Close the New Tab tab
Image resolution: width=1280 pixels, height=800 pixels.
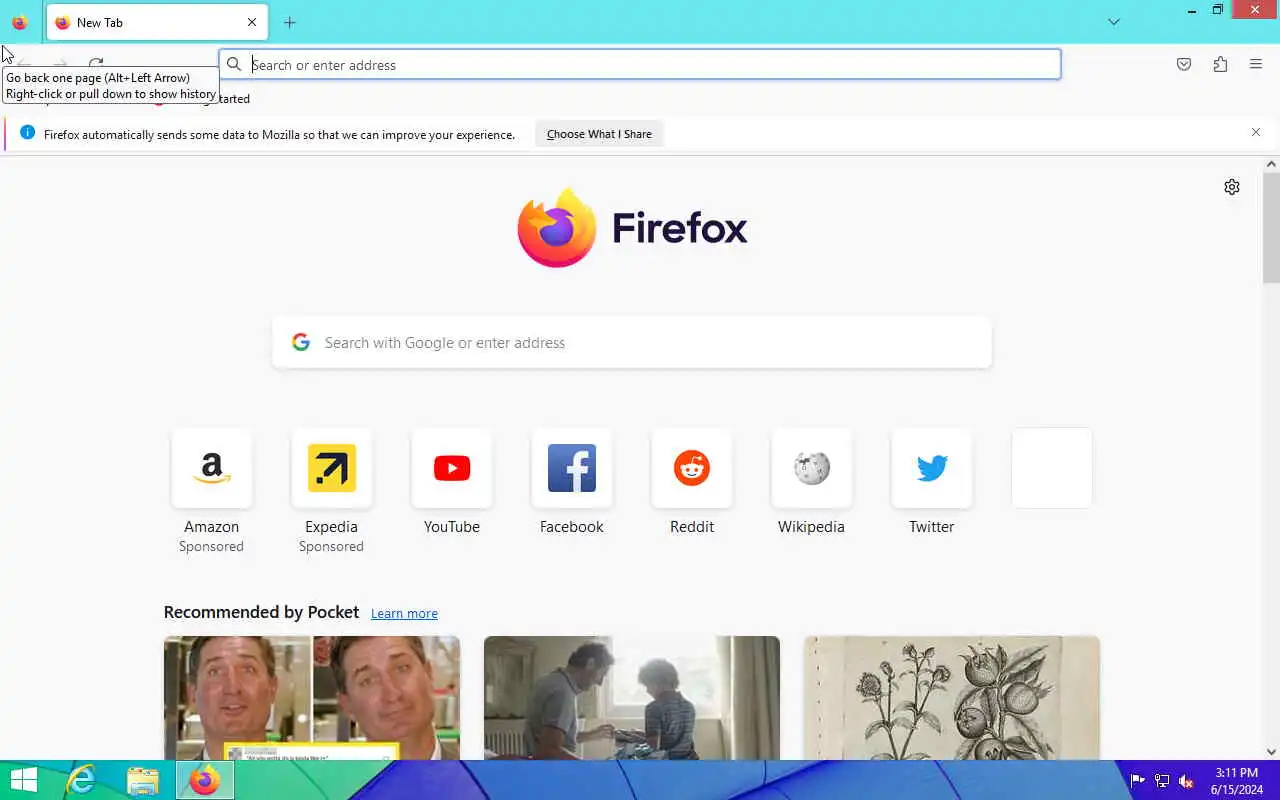(x=252, y=22)
